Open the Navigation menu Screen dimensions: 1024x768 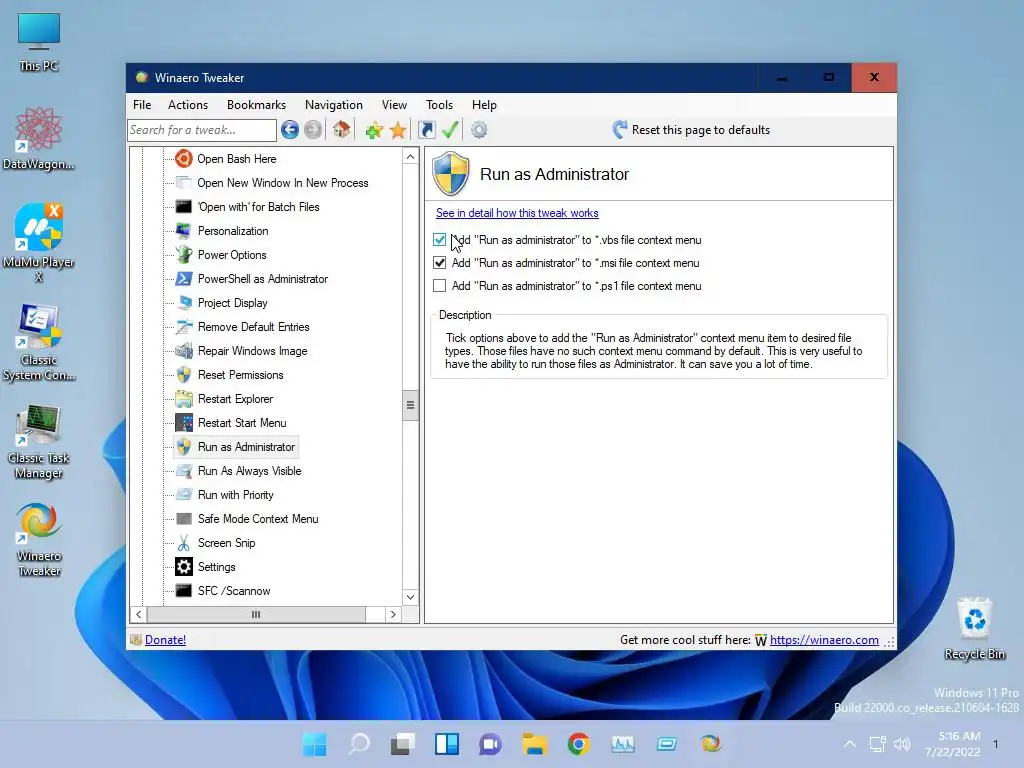point(334,104)
